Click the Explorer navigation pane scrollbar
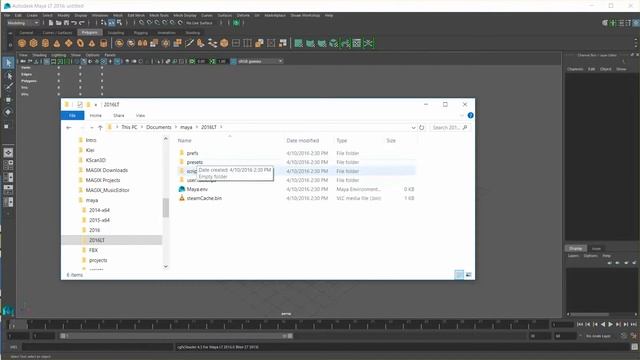Image resolution: width=640 pixels, height=360 pixels. pyautogui.click(x=165, y=208)
